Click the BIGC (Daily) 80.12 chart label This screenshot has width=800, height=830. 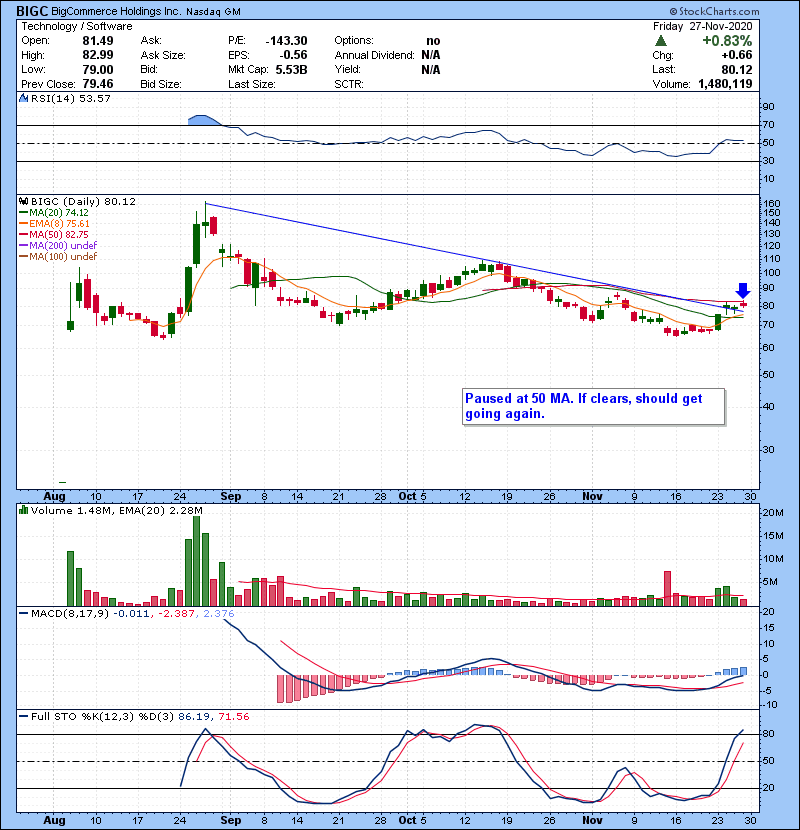tap(83, 202)
